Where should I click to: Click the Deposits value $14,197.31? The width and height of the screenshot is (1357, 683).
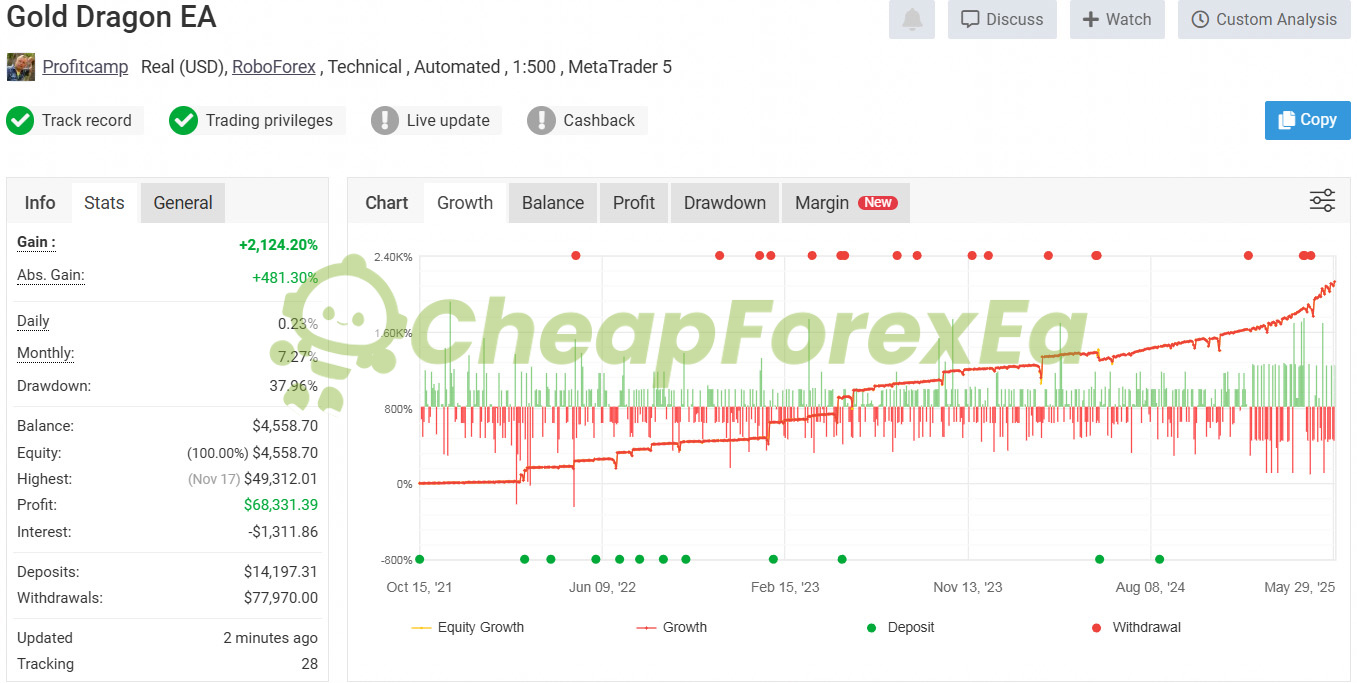click(x=281, y=572)
